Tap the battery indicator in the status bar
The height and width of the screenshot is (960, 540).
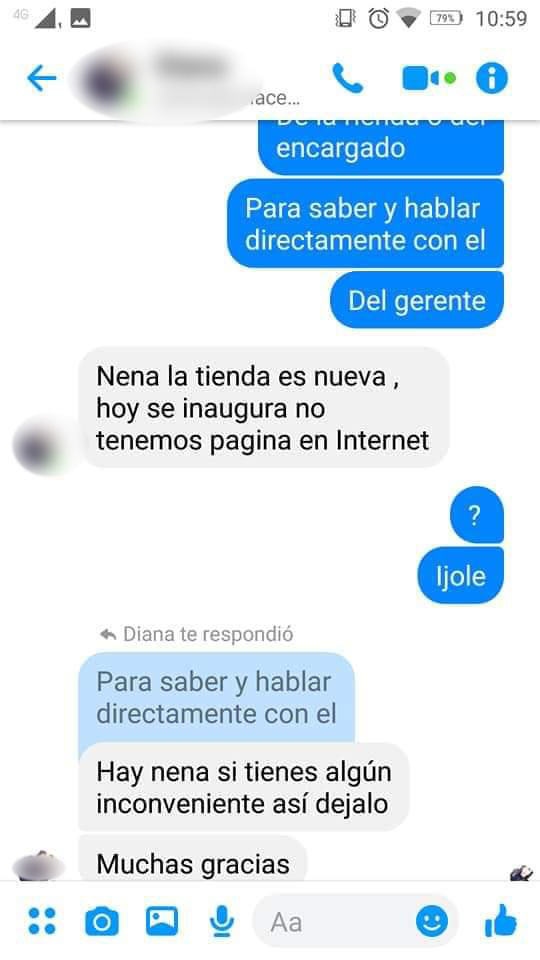pos(446,18)
